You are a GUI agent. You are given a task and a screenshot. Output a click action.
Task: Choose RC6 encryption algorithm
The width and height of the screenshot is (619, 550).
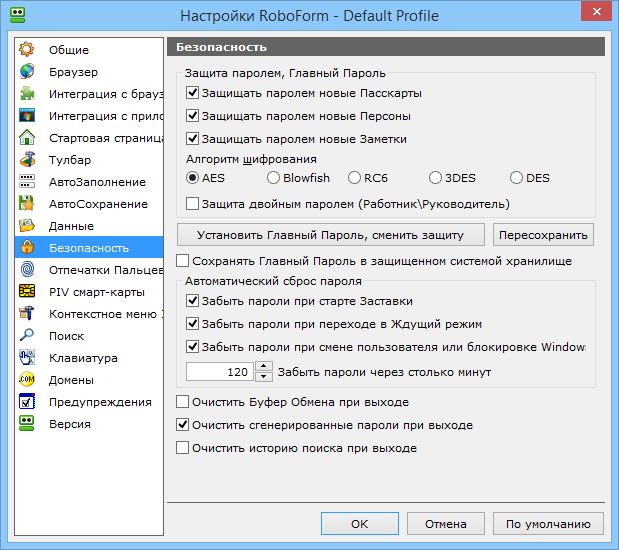tap(354, 178)
